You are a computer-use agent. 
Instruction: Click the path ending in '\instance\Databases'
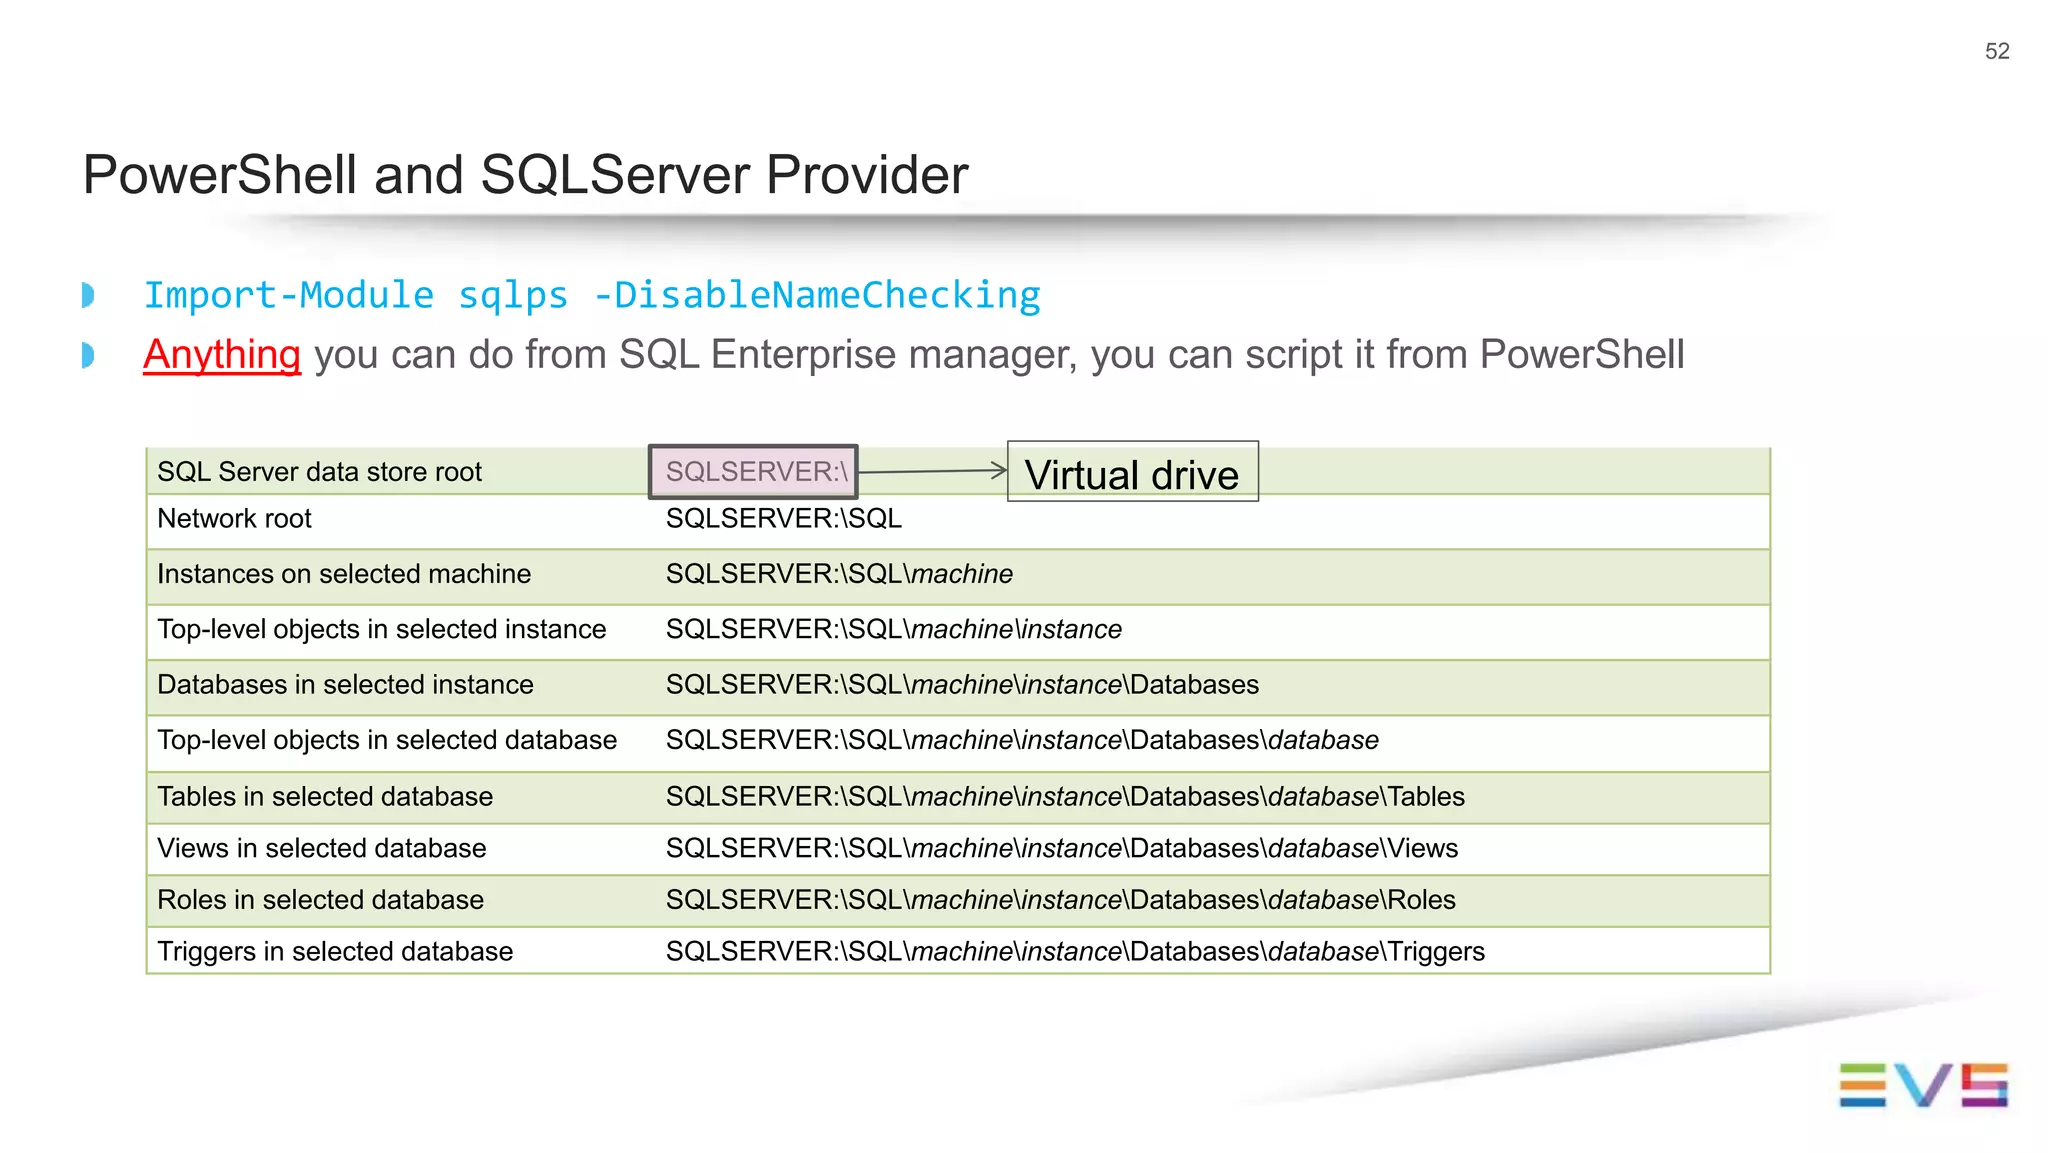[962, 685]
